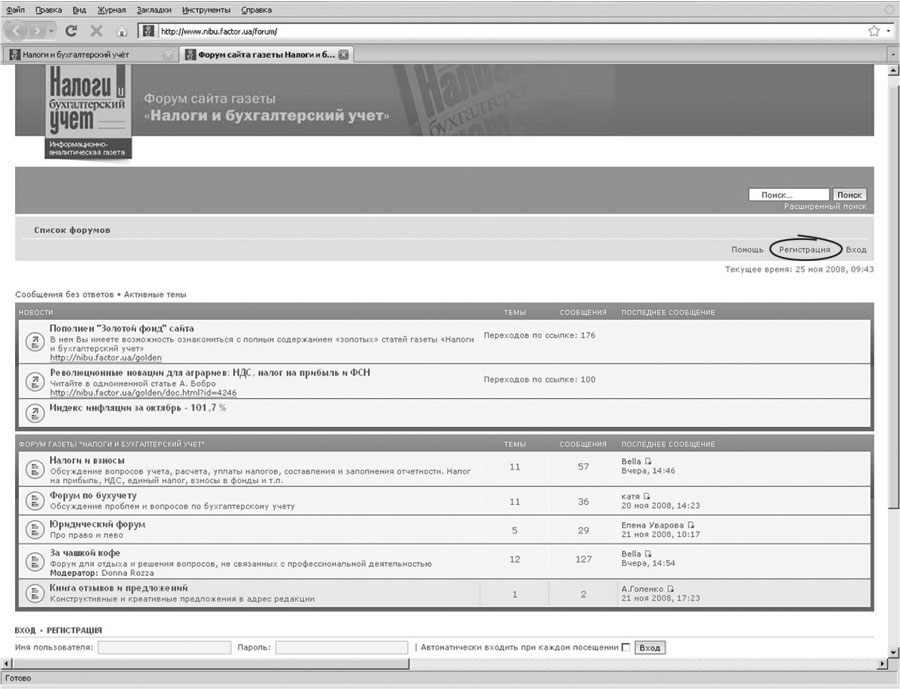Click the Home icon in the toolbar
900x689 pixels.
(122, 31)
